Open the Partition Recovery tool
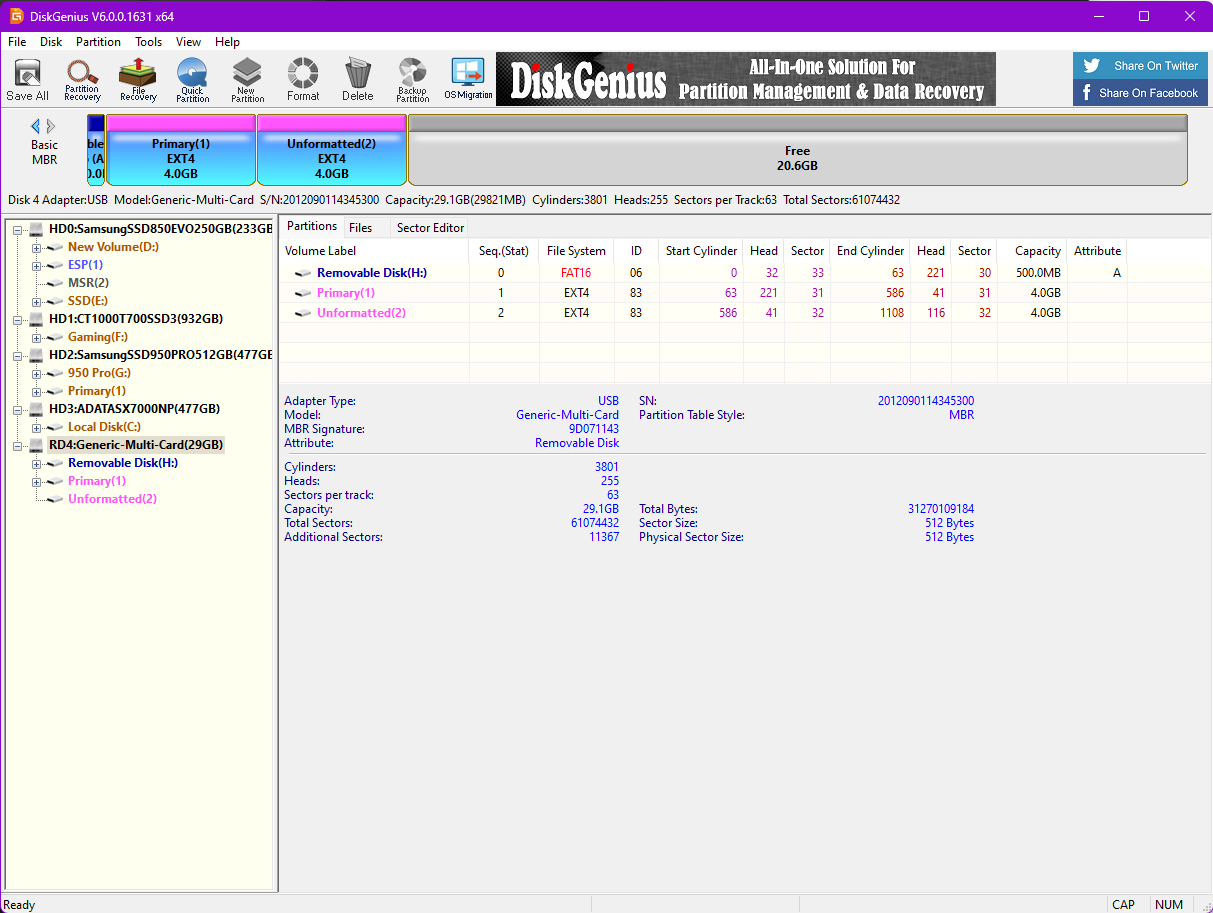1213x913 pixels. pyautogui.click(x=82, y=79)
